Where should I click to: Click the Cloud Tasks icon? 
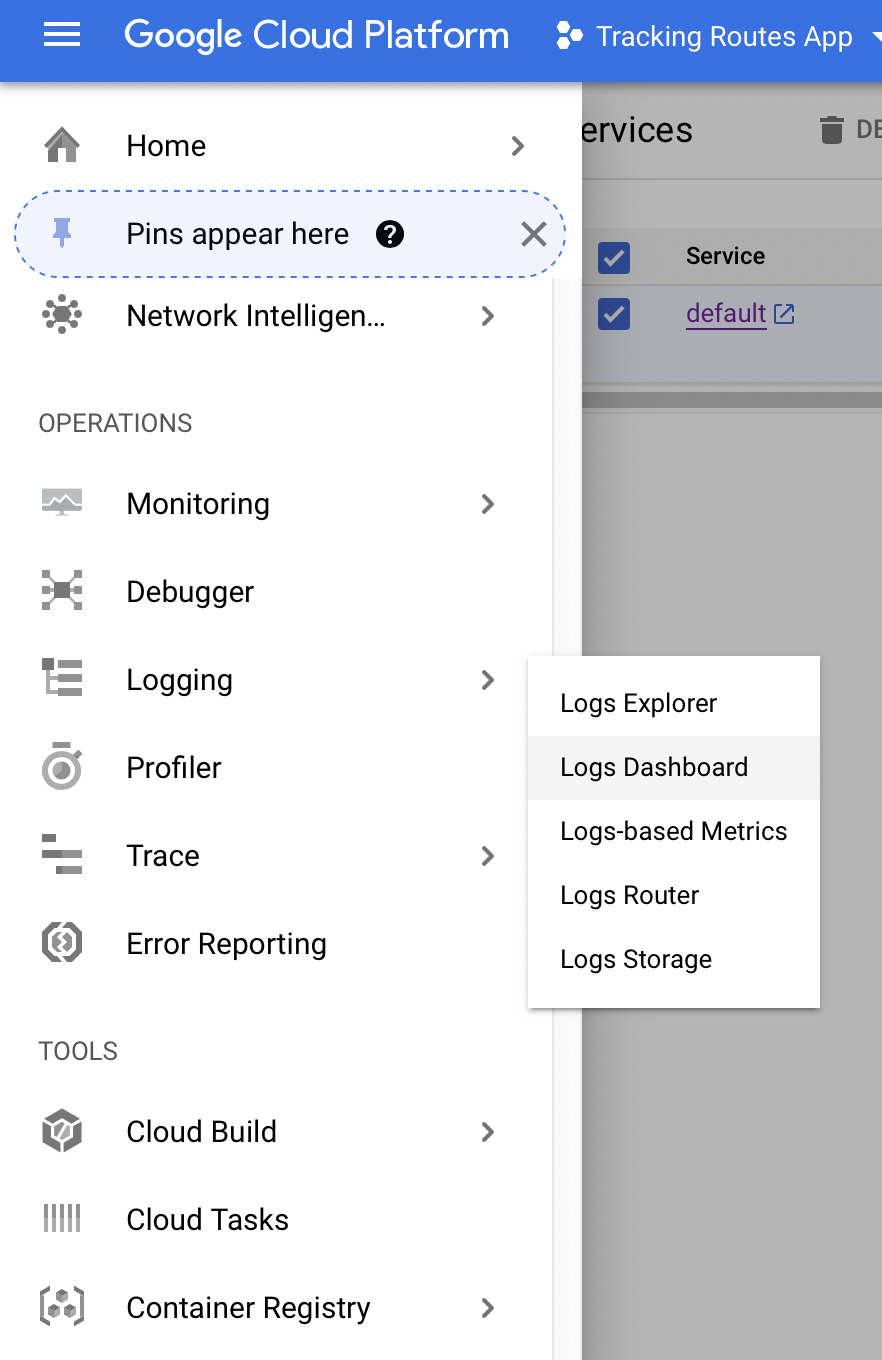[62, 1220]
